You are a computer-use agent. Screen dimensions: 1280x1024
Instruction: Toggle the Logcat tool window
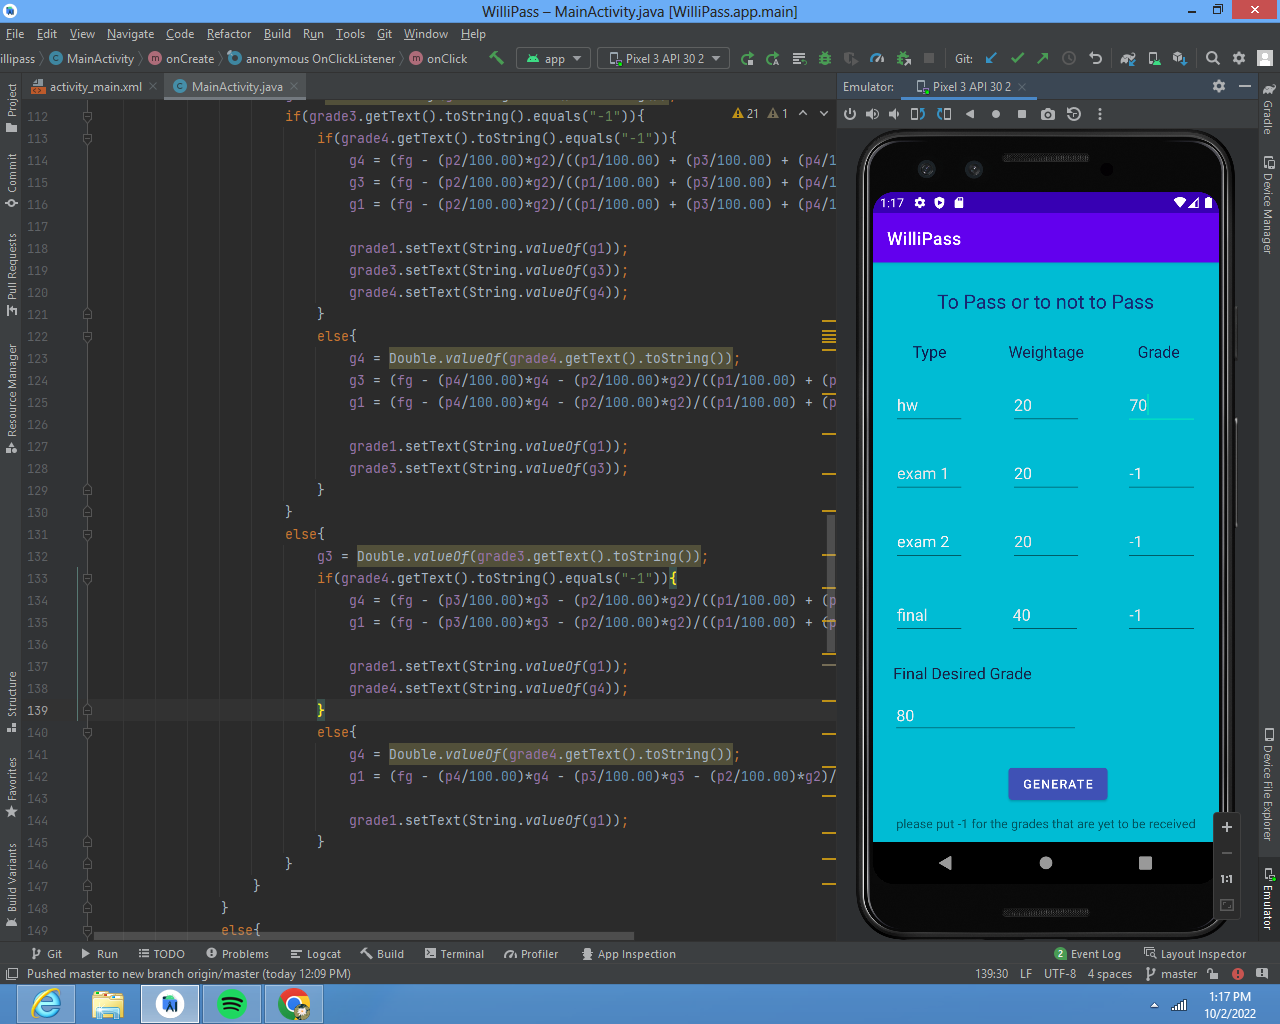click(x=315, y=954)
